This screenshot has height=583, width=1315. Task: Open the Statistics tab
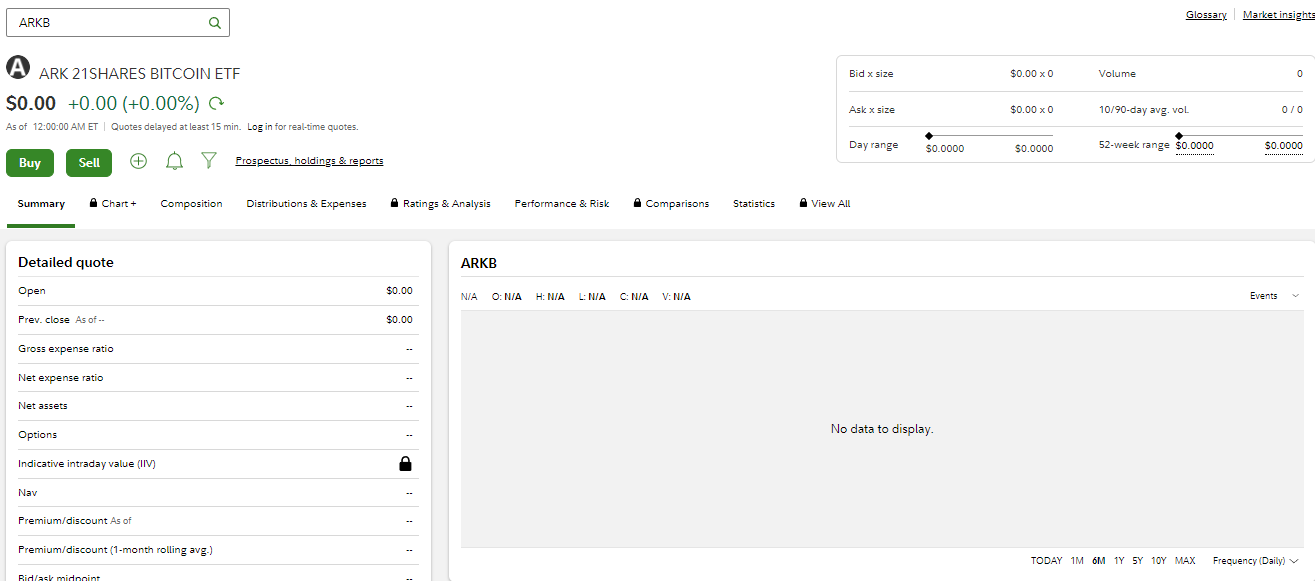point(754,204)
